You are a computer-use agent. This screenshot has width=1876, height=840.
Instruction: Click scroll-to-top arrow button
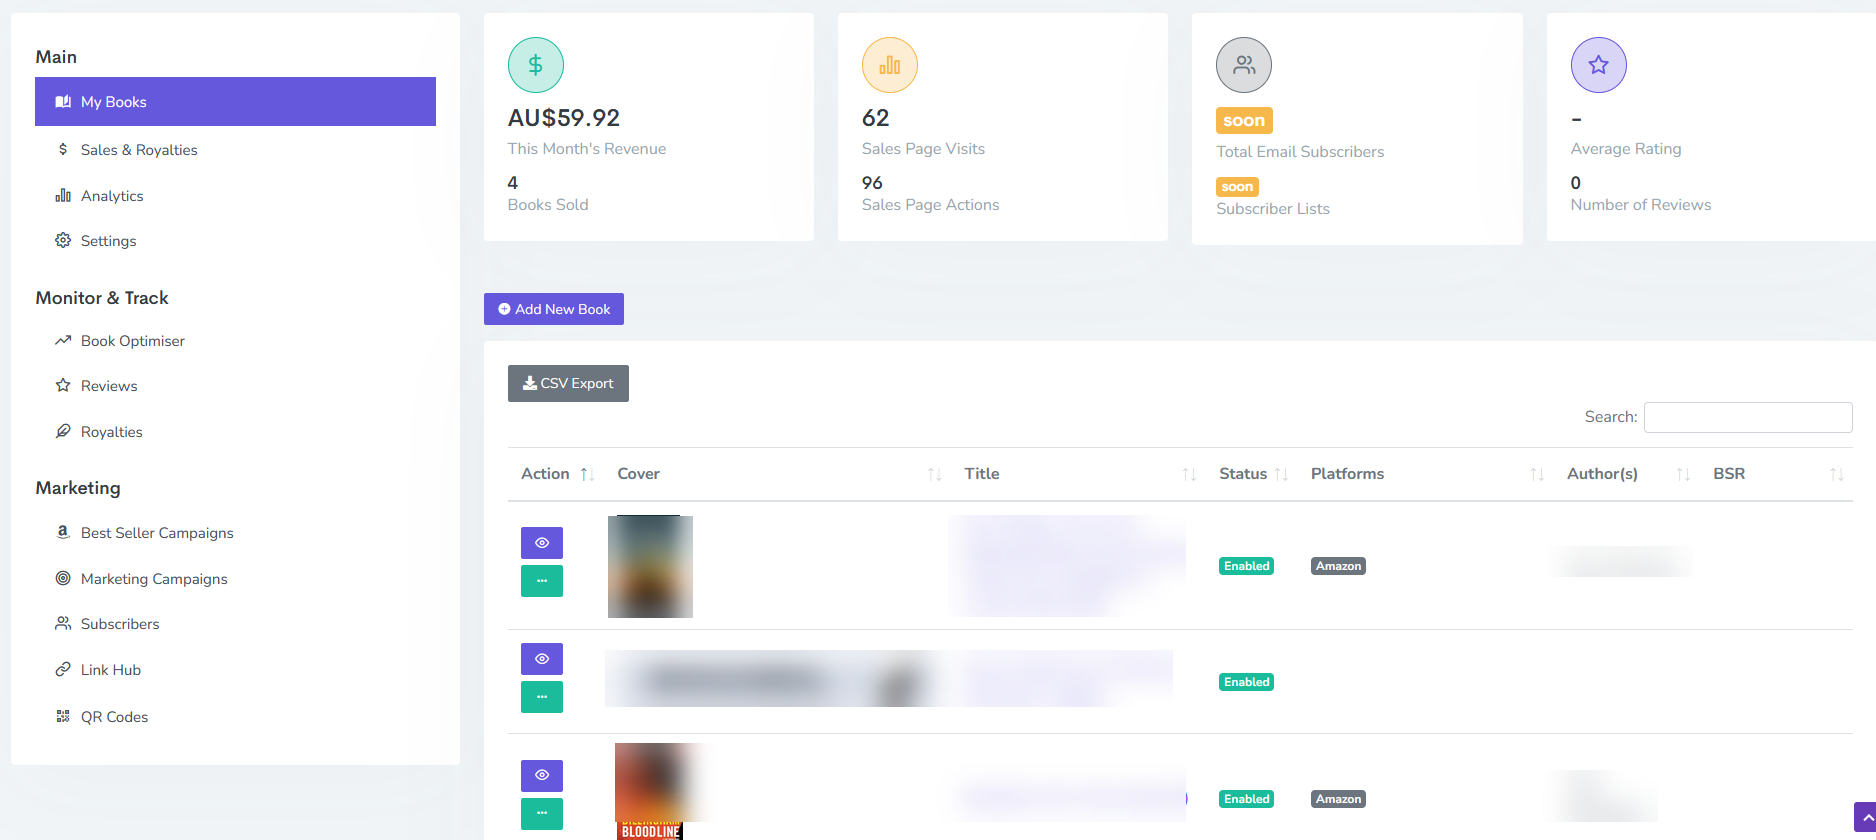click(x=1865, y=817)
